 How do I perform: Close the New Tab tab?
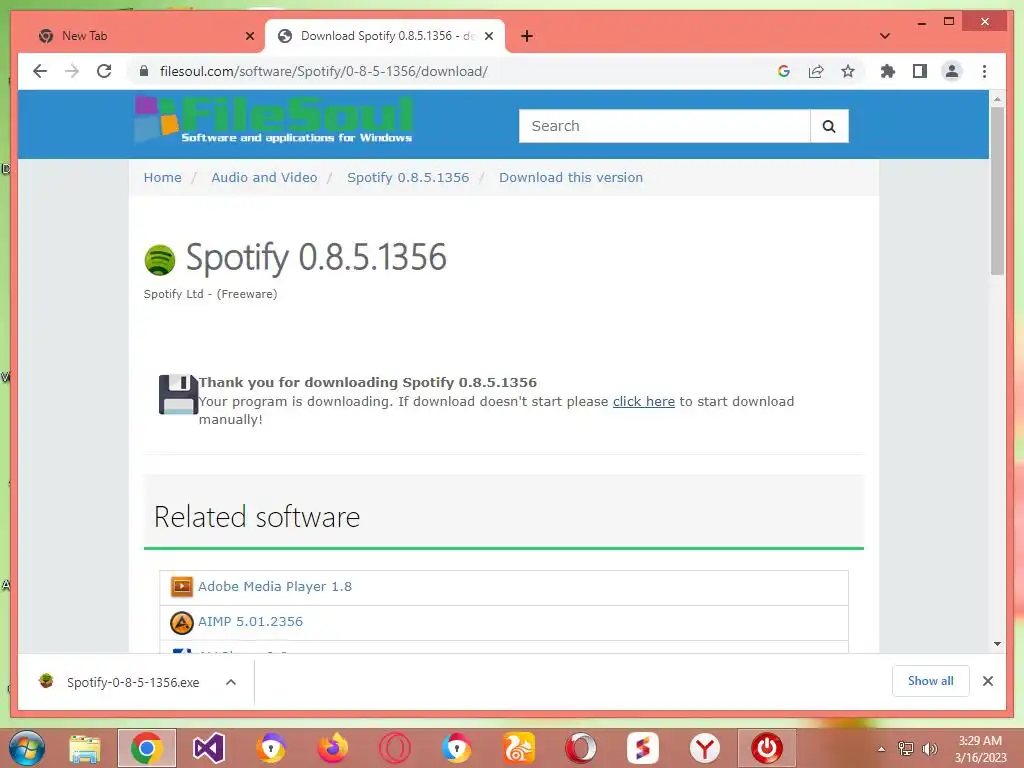click(249, 36)
